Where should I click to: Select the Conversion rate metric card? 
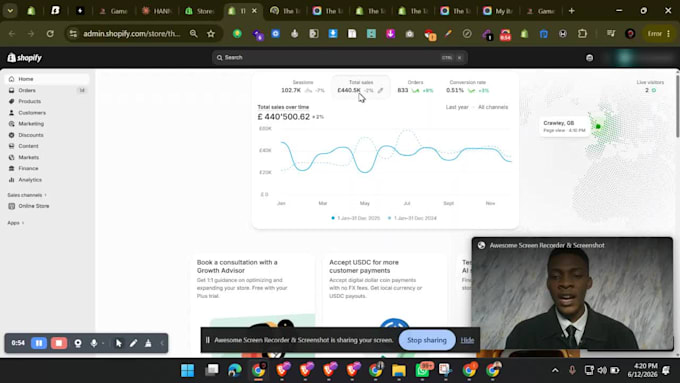click(468, 87)
